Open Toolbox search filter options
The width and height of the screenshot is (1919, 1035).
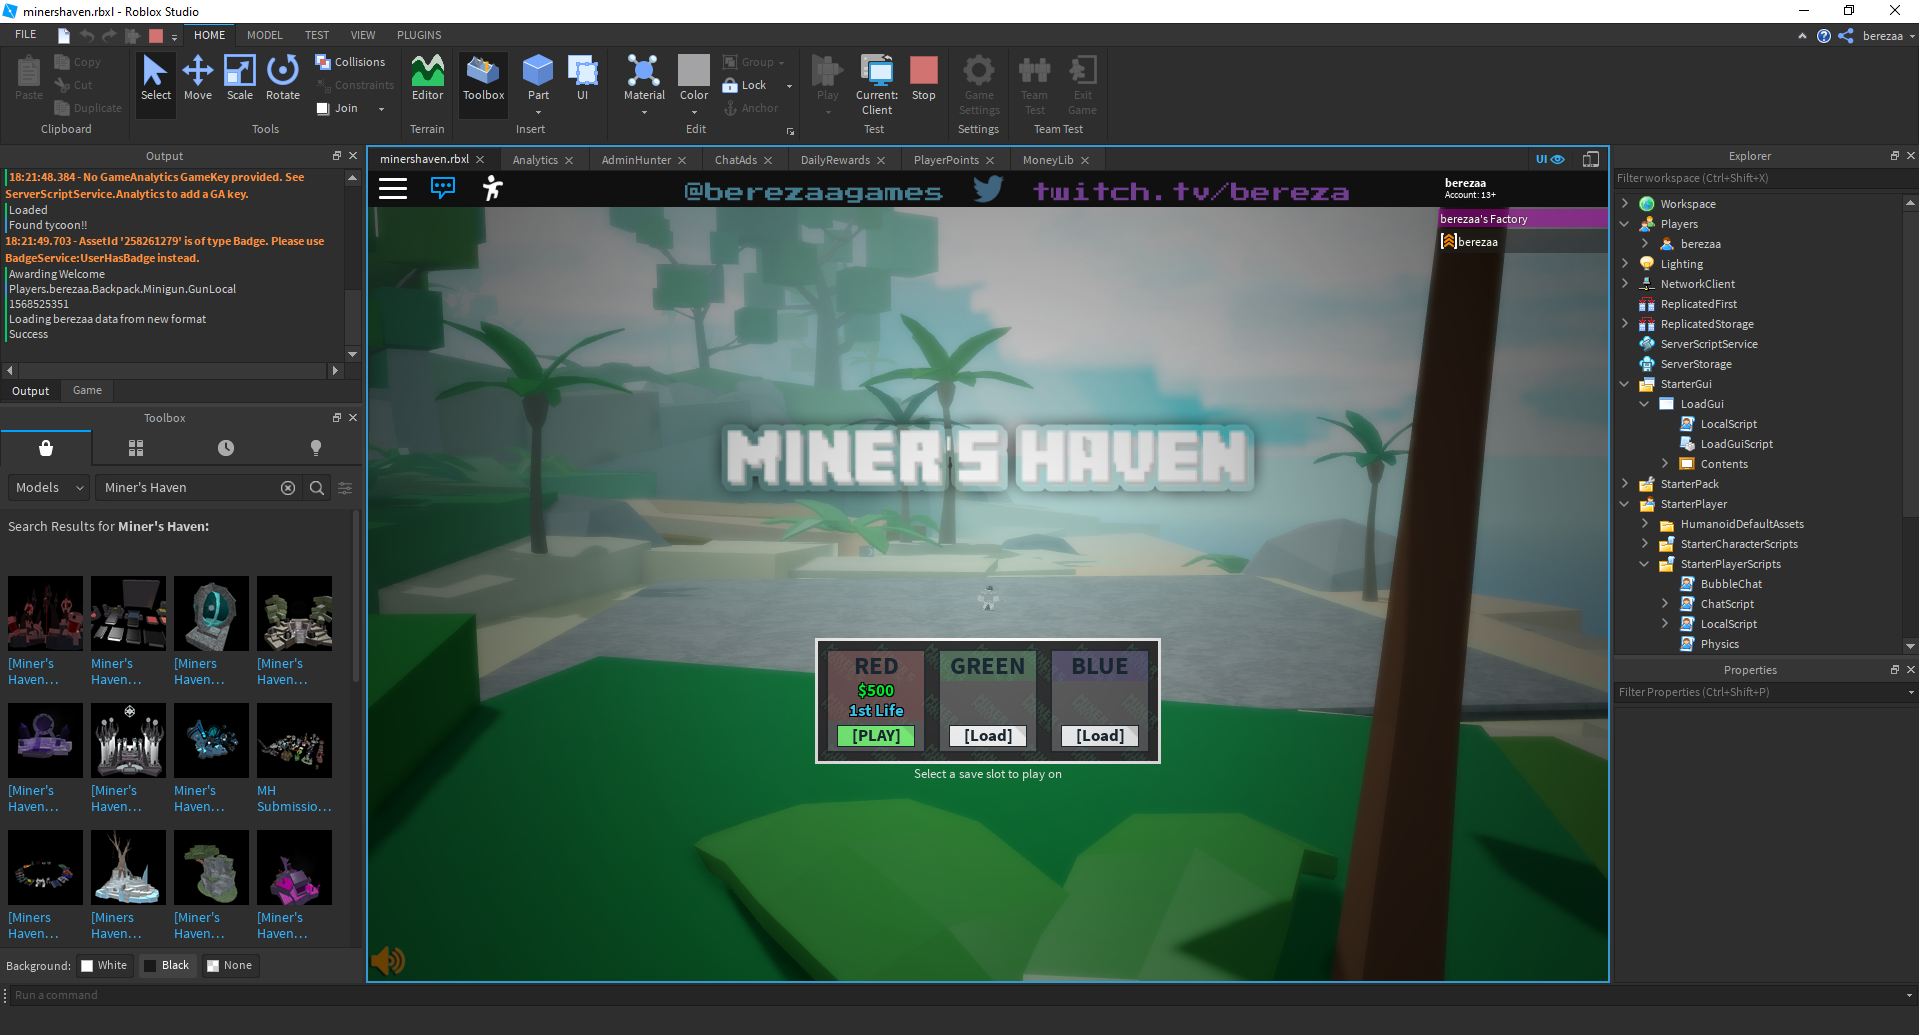(345, 488)
